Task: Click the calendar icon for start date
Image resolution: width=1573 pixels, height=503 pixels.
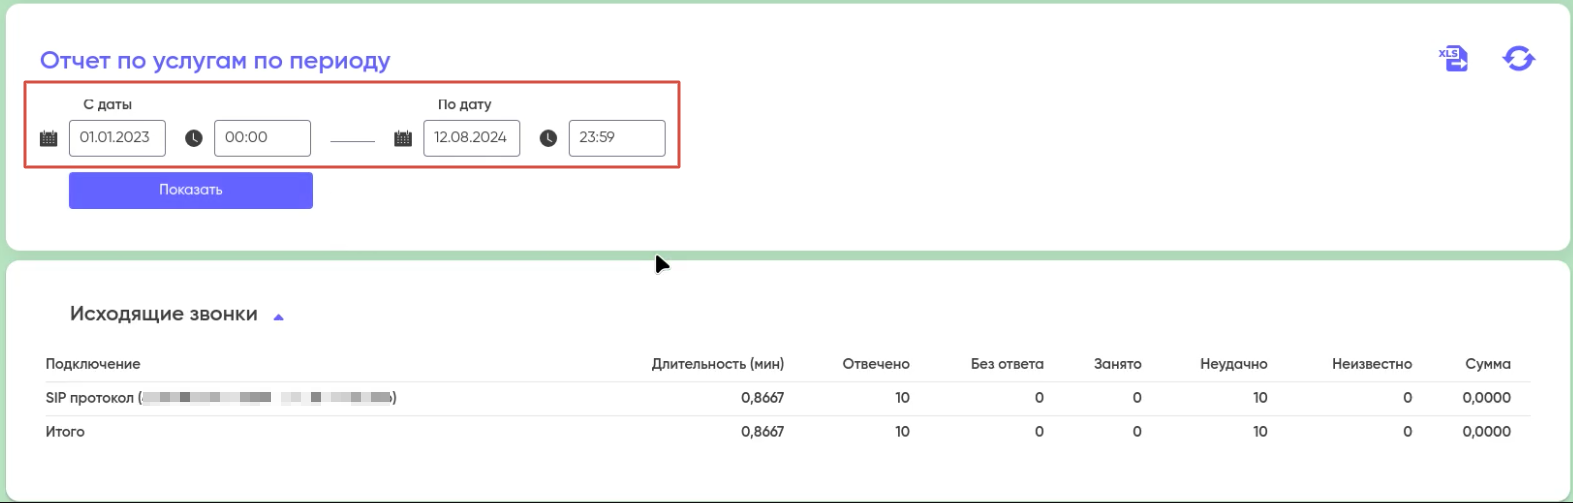Action: 48,138
